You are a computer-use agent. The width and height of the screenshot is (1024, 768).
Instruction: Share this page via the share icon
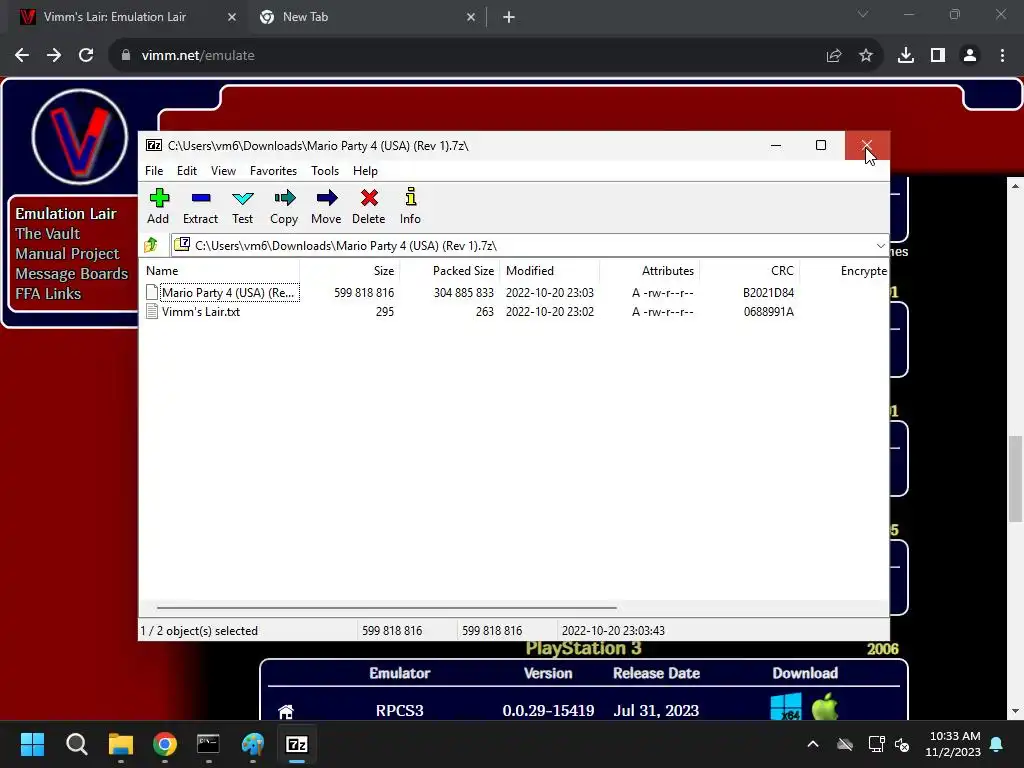pos(834,56)
